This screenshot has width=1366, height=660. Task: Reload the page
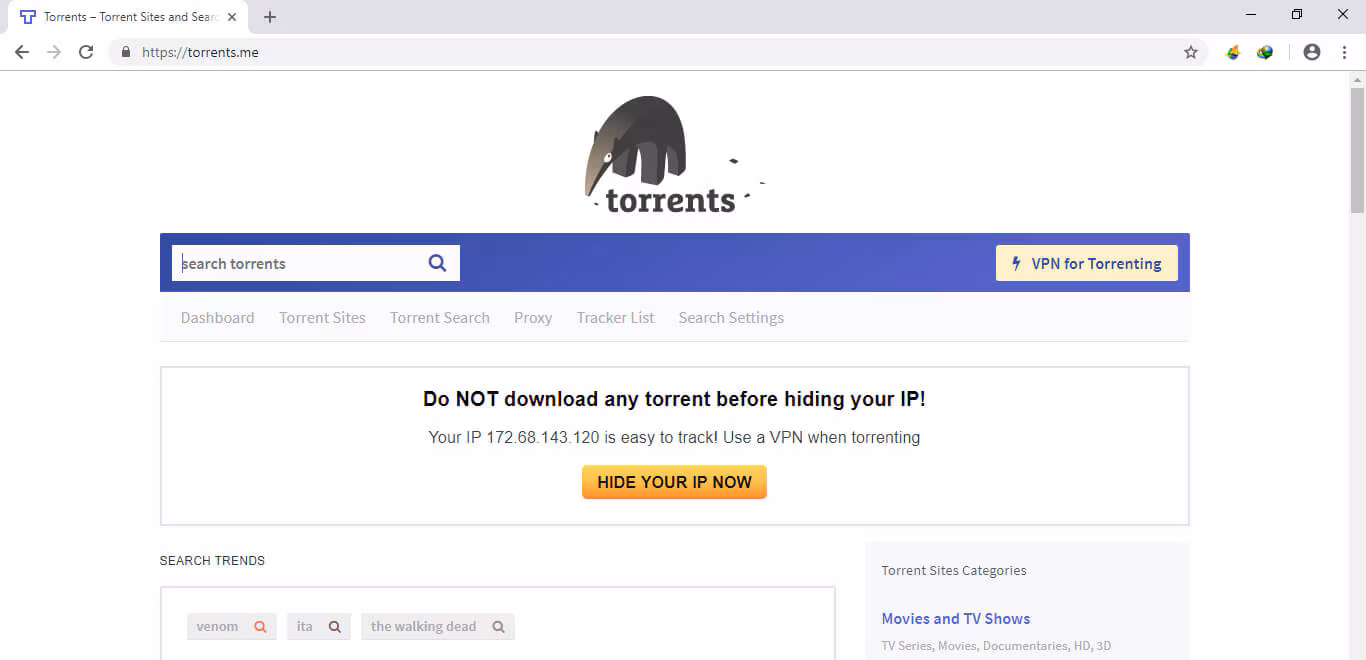pos(86,52)
